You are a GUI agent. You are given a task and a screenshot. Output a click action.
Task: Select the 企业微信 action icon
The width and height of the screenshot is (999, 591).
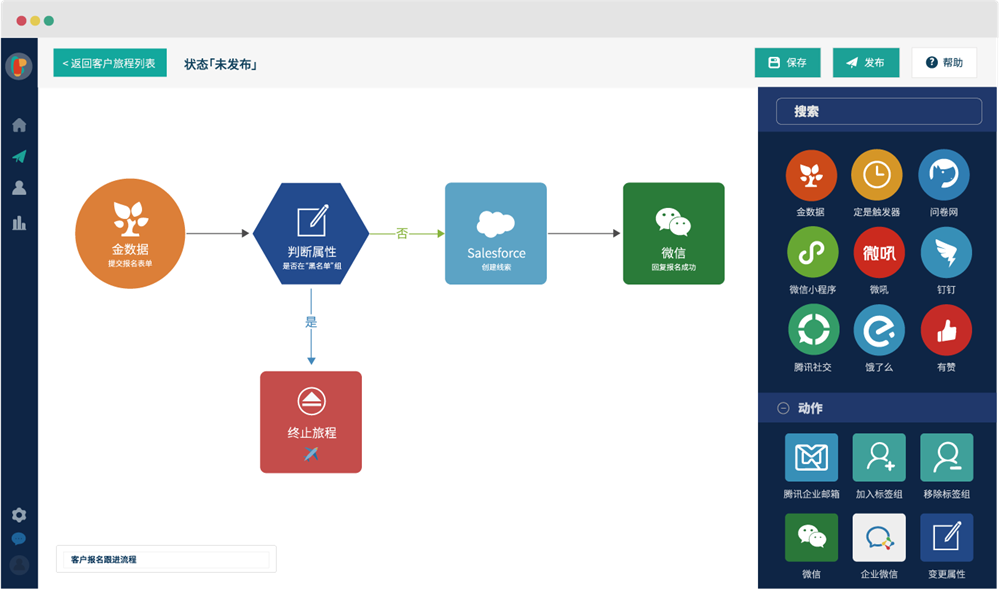[879, 538]
